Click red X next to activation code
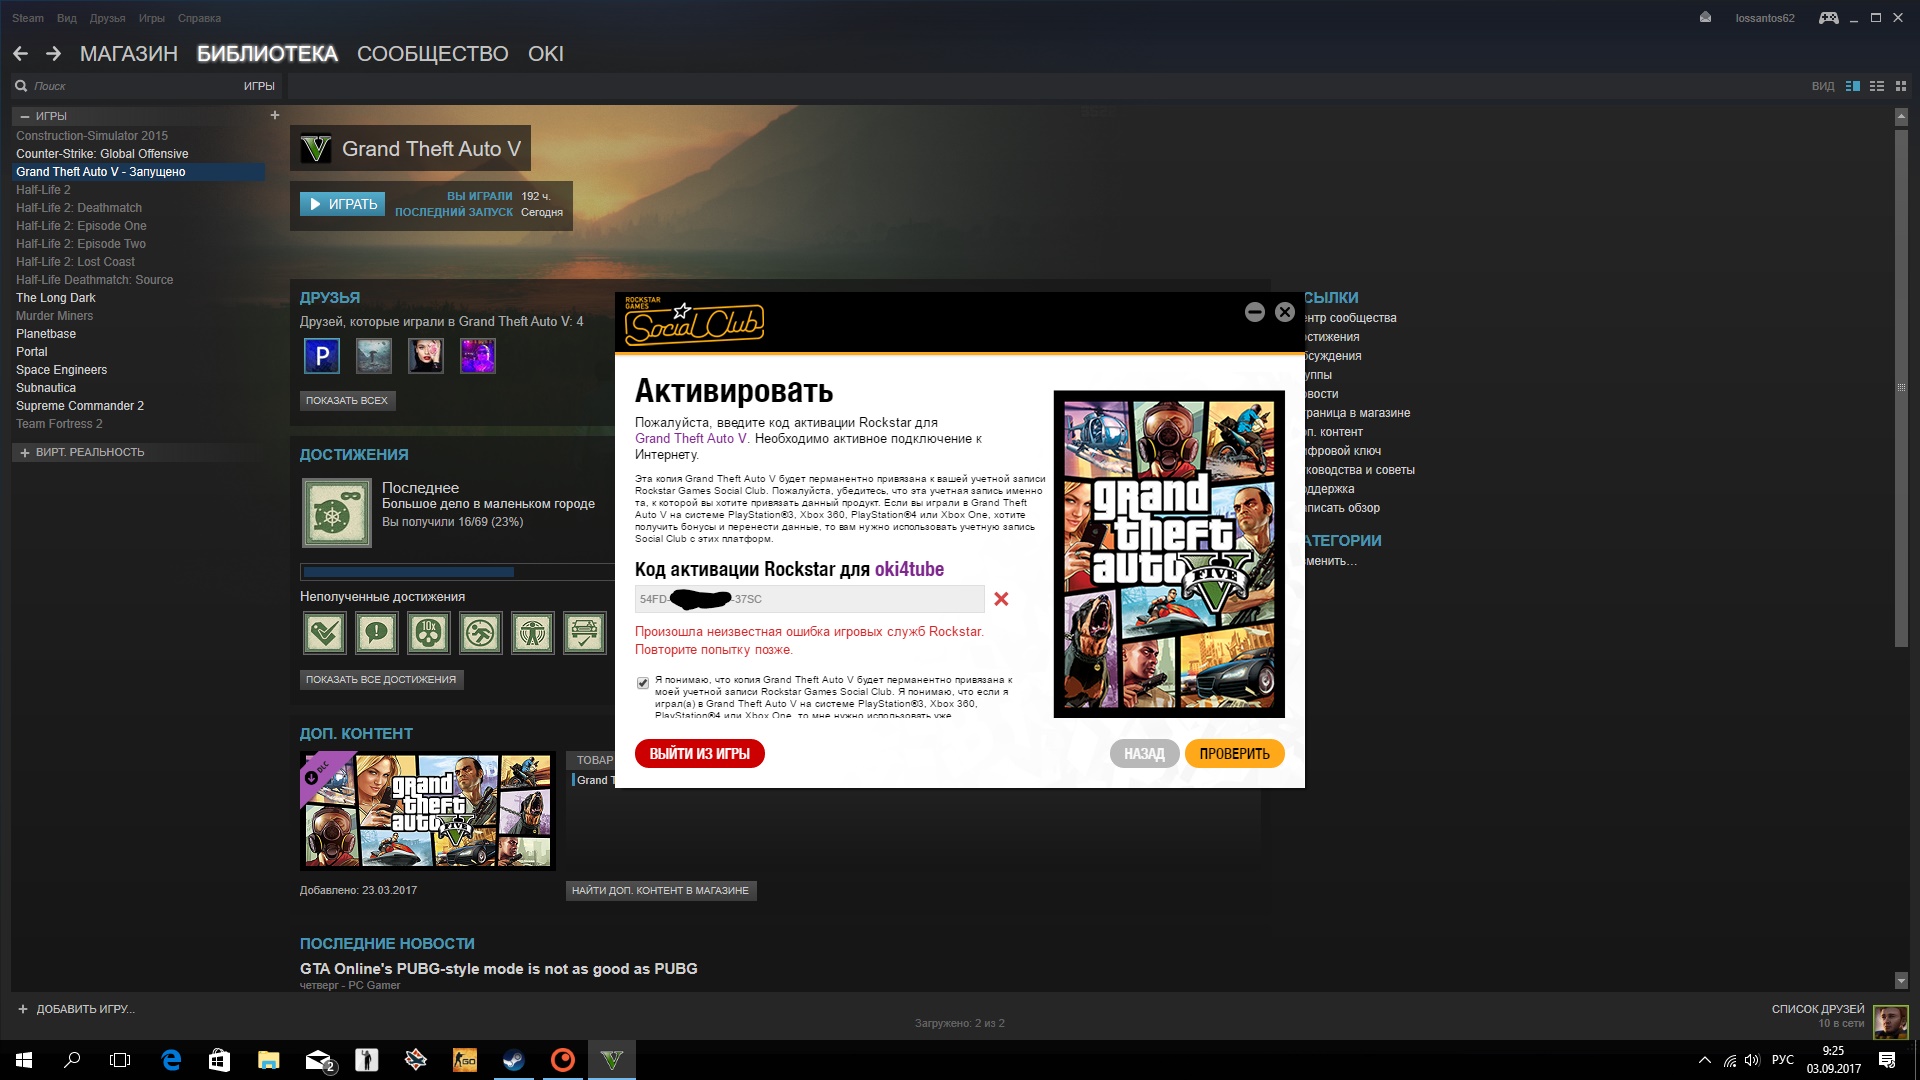1920x1080 pixels. (1001, 599)
